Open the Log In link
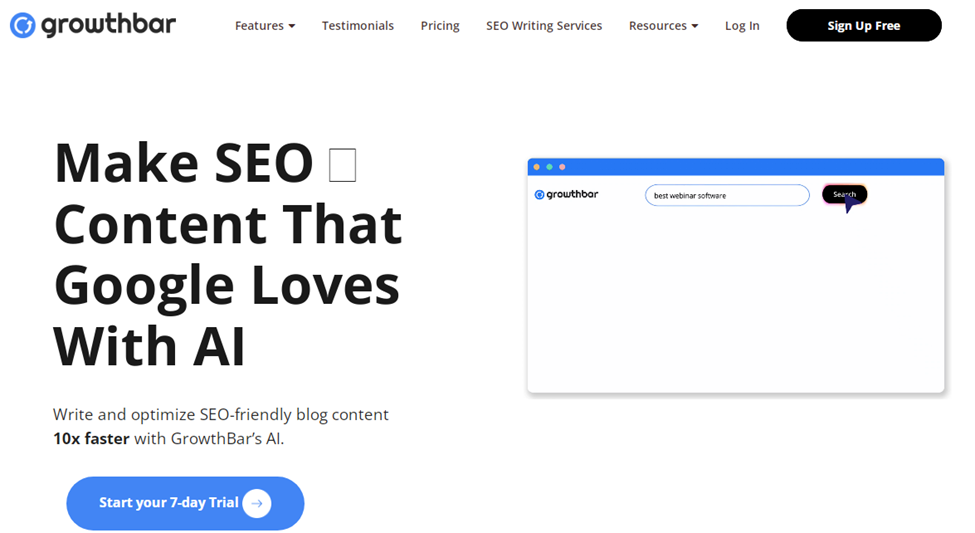975x533 pixels. pos(742,25)
